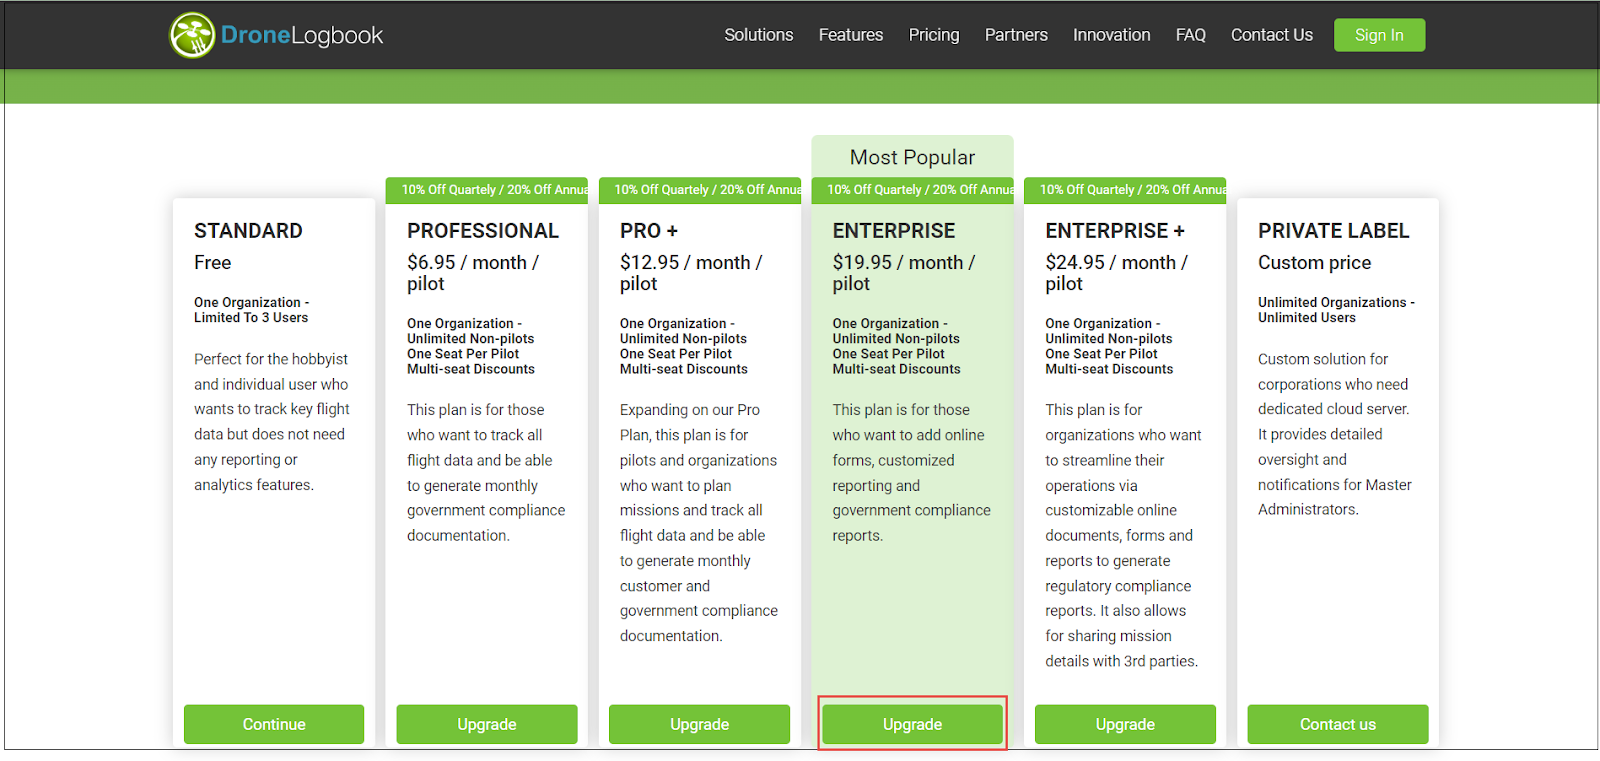The height and width of the screenshot is (761, 1600).
Task: Go to the Pricing page
Action: point(934,35)
